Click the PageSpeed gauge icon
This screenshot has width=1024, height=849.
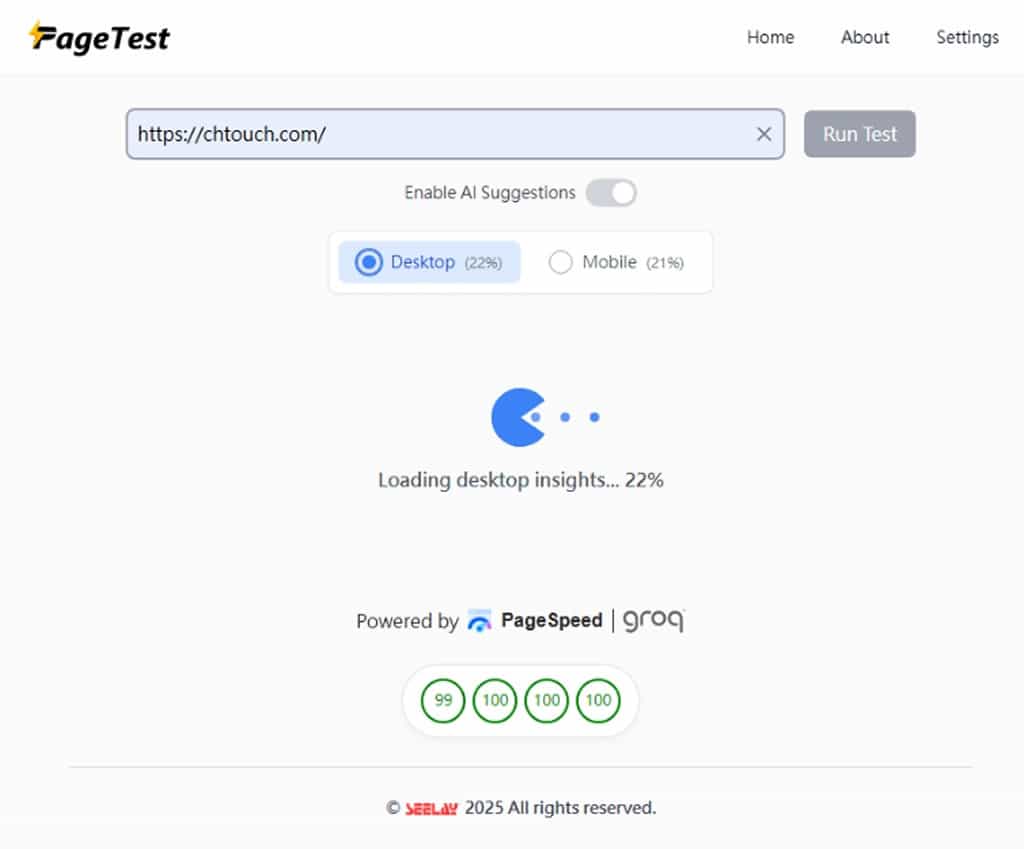coord(480,620)
